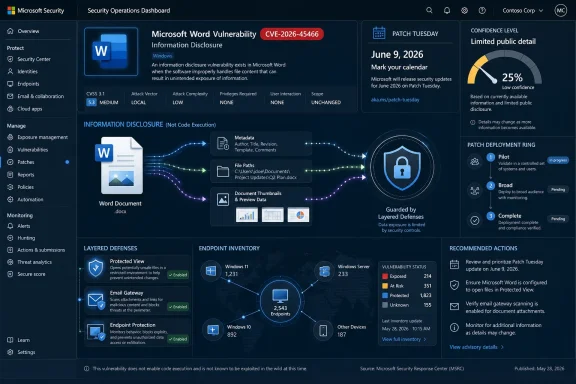Open the aka.ms/patch-tuesday link
The height and width of the screenshot is (384, 576).
pyautogui.click(x=395, y=100)
